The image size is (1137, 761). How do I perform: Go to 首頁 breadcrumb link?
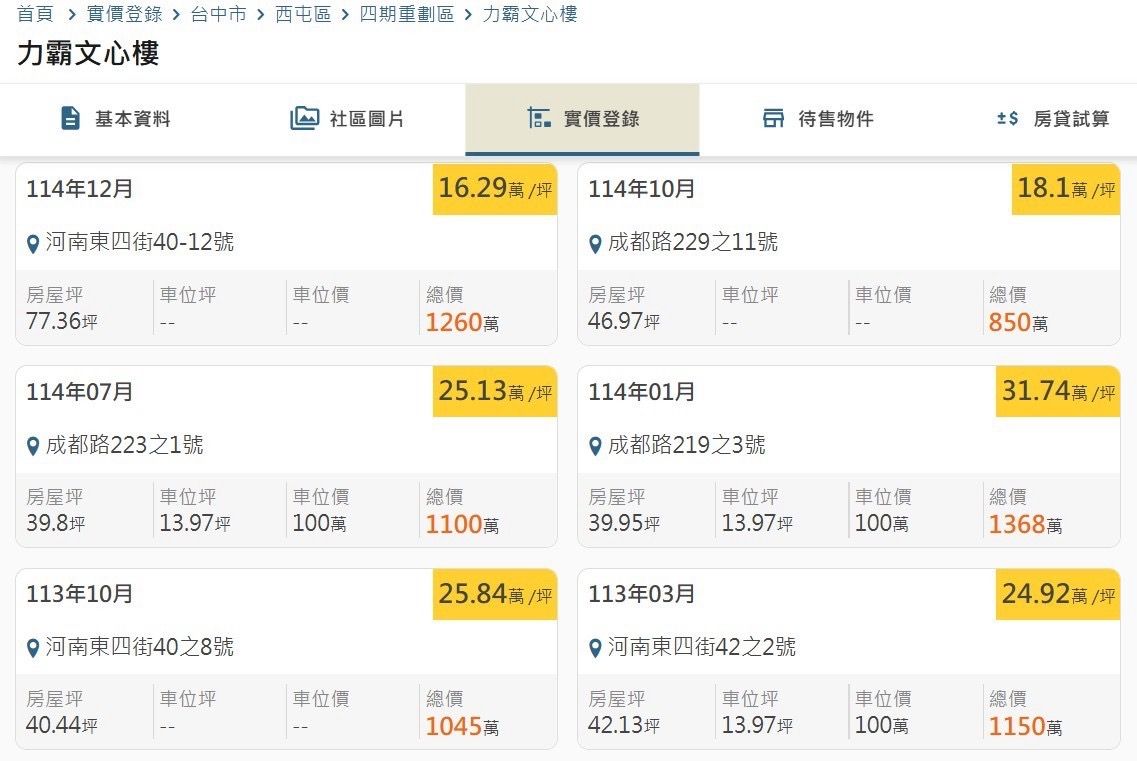pos(35,15)
